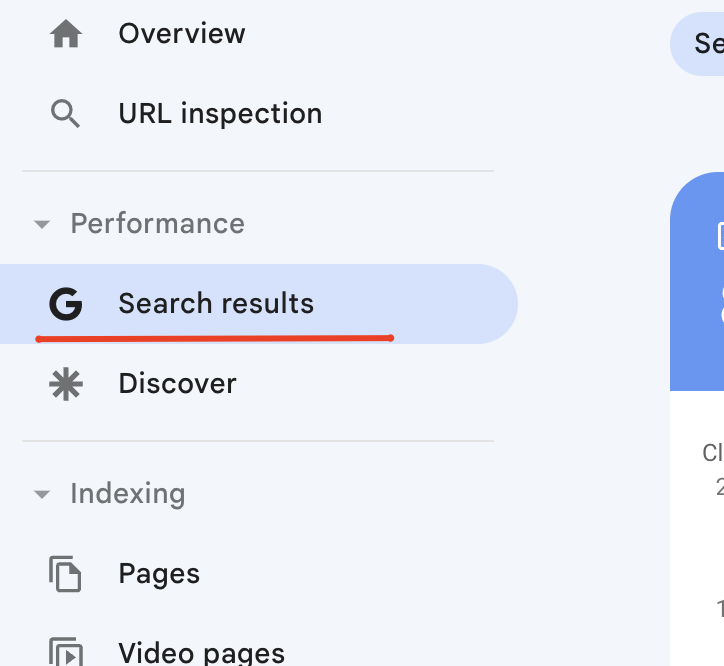Image resolution: width=724 pixels, height=666 pixels.
Task: Click the URL inspection magnifier icon
Action: (x=66, y=114)
